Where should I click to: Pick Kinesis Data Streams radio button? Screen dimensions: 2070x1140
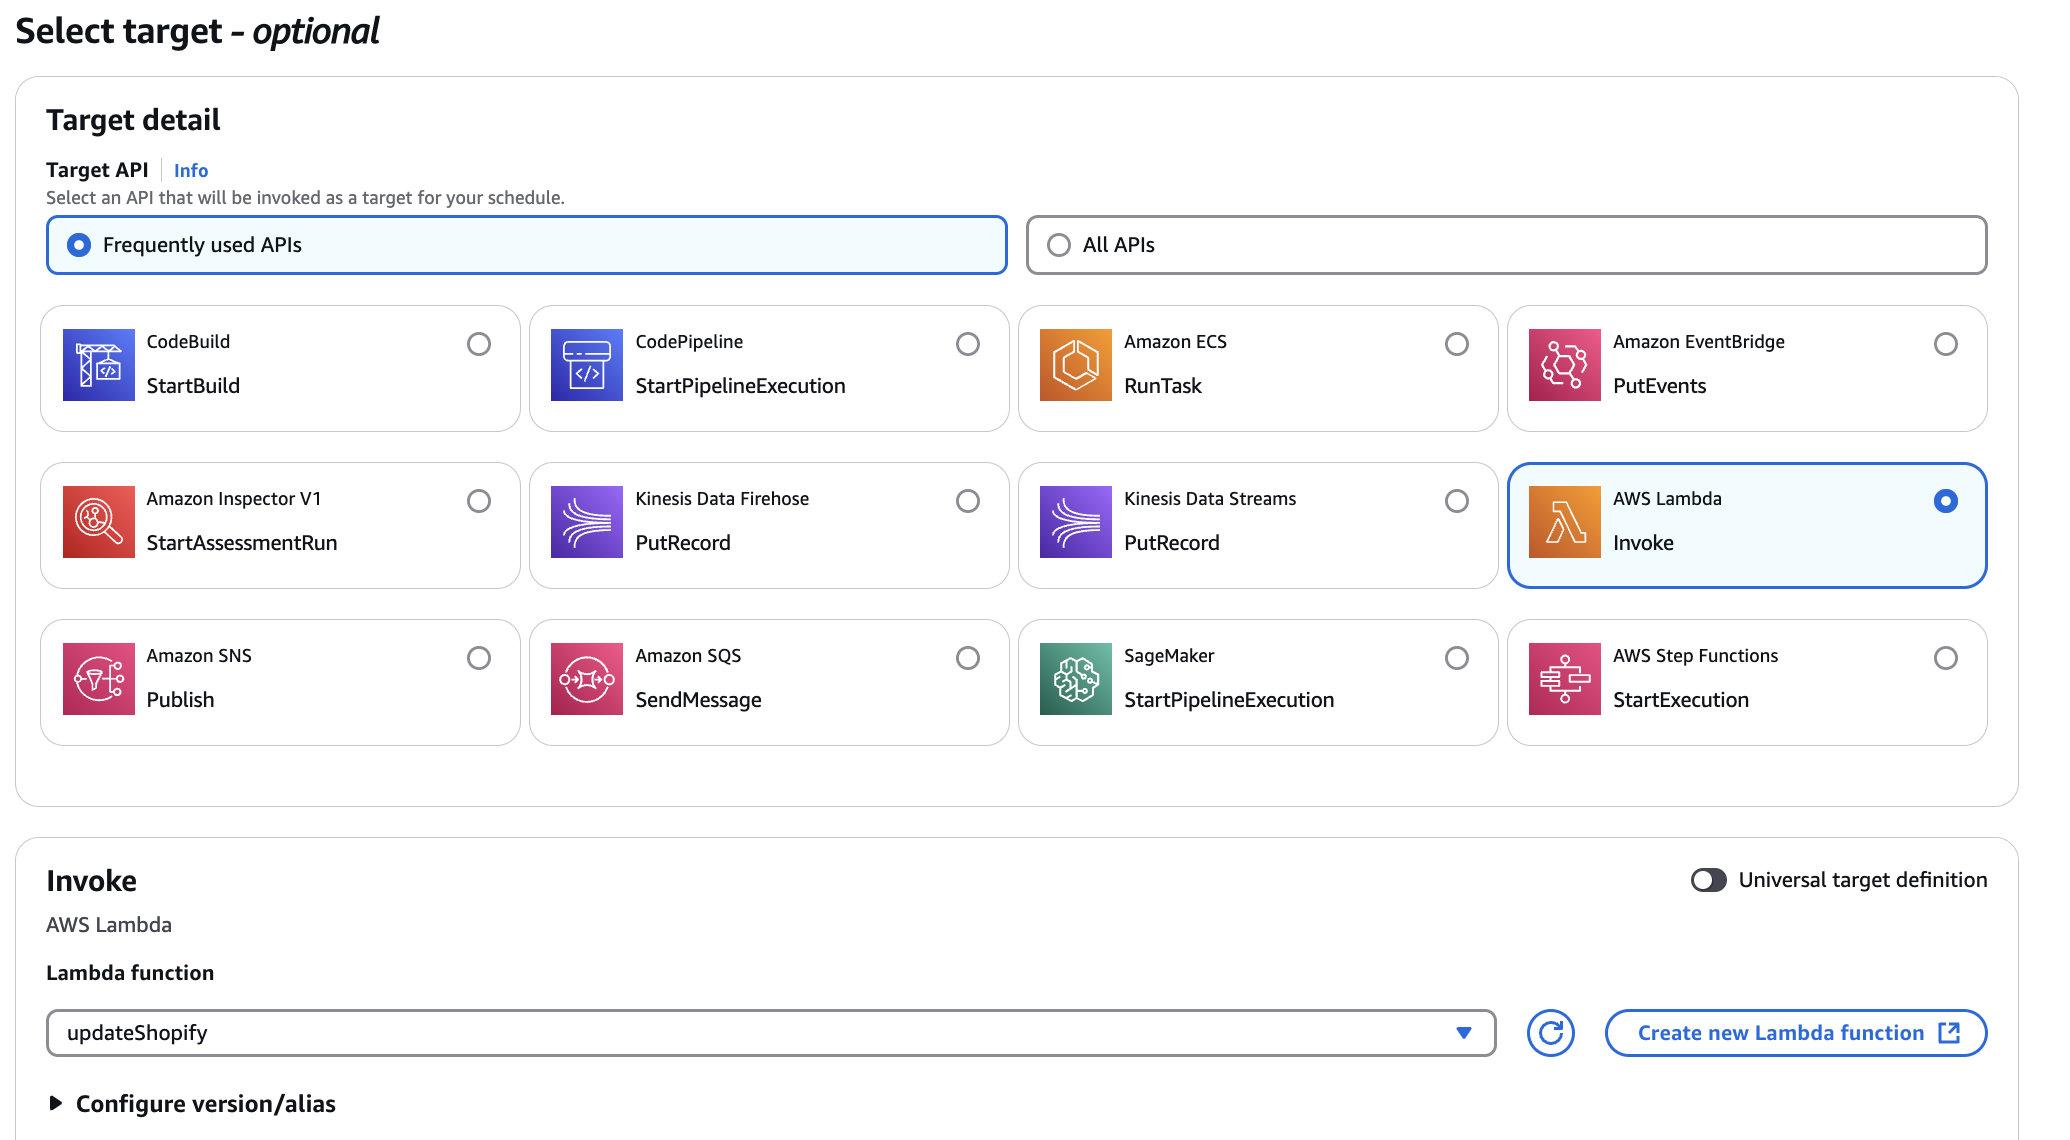1457,501
